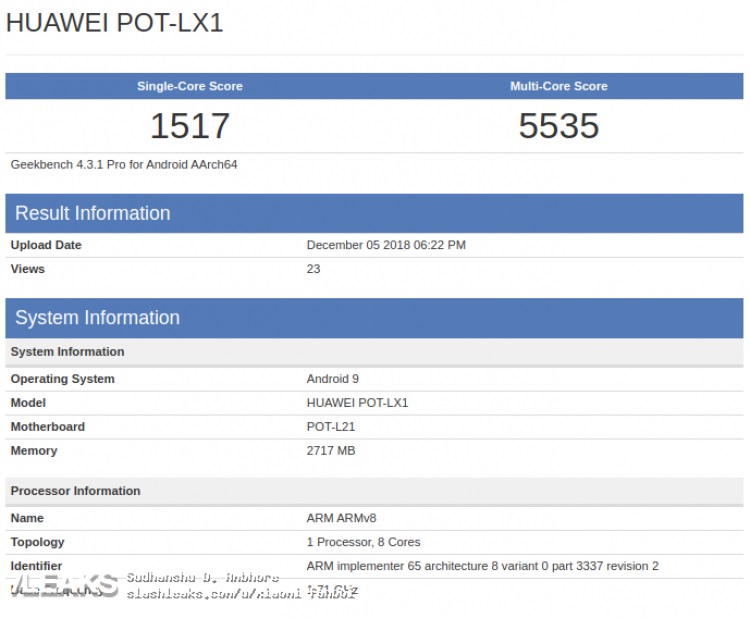Select the ARM ARMv8 processor name
The width and height of the screenshot is (750, 618).
341,518
